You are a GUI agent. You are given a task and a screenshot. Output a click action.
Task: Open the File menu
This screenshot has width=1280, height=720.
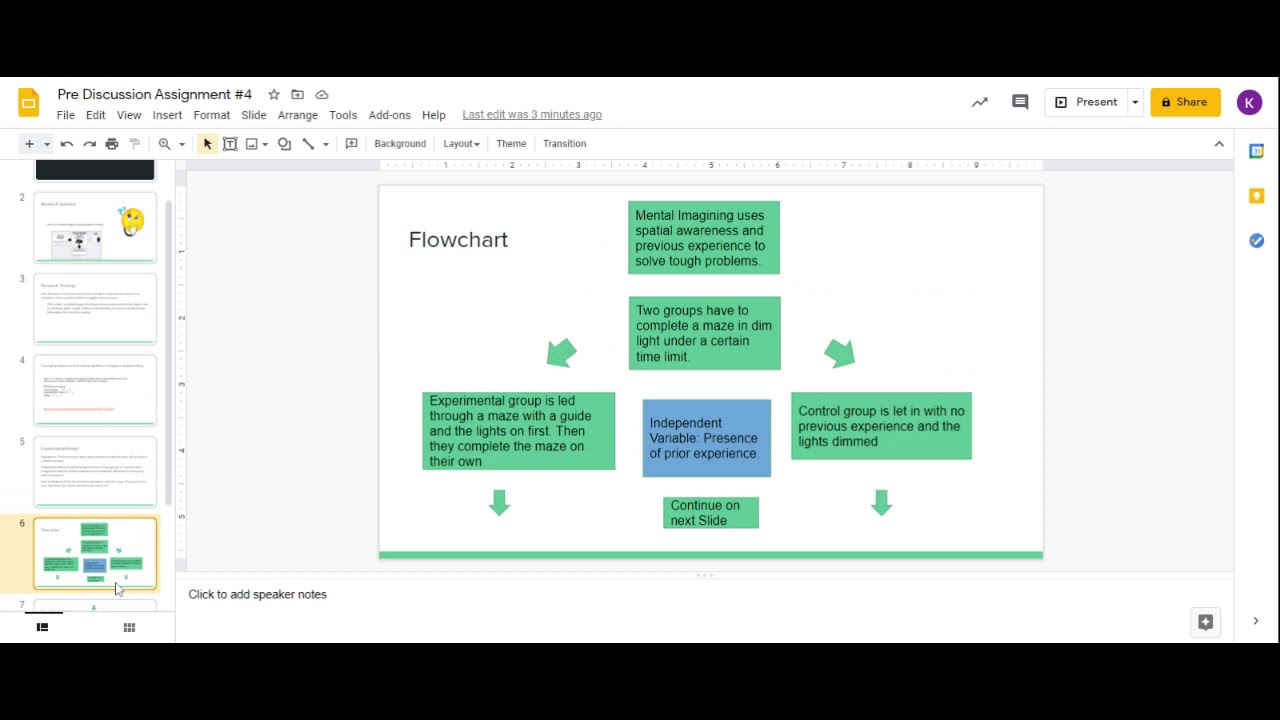[66, 115]
